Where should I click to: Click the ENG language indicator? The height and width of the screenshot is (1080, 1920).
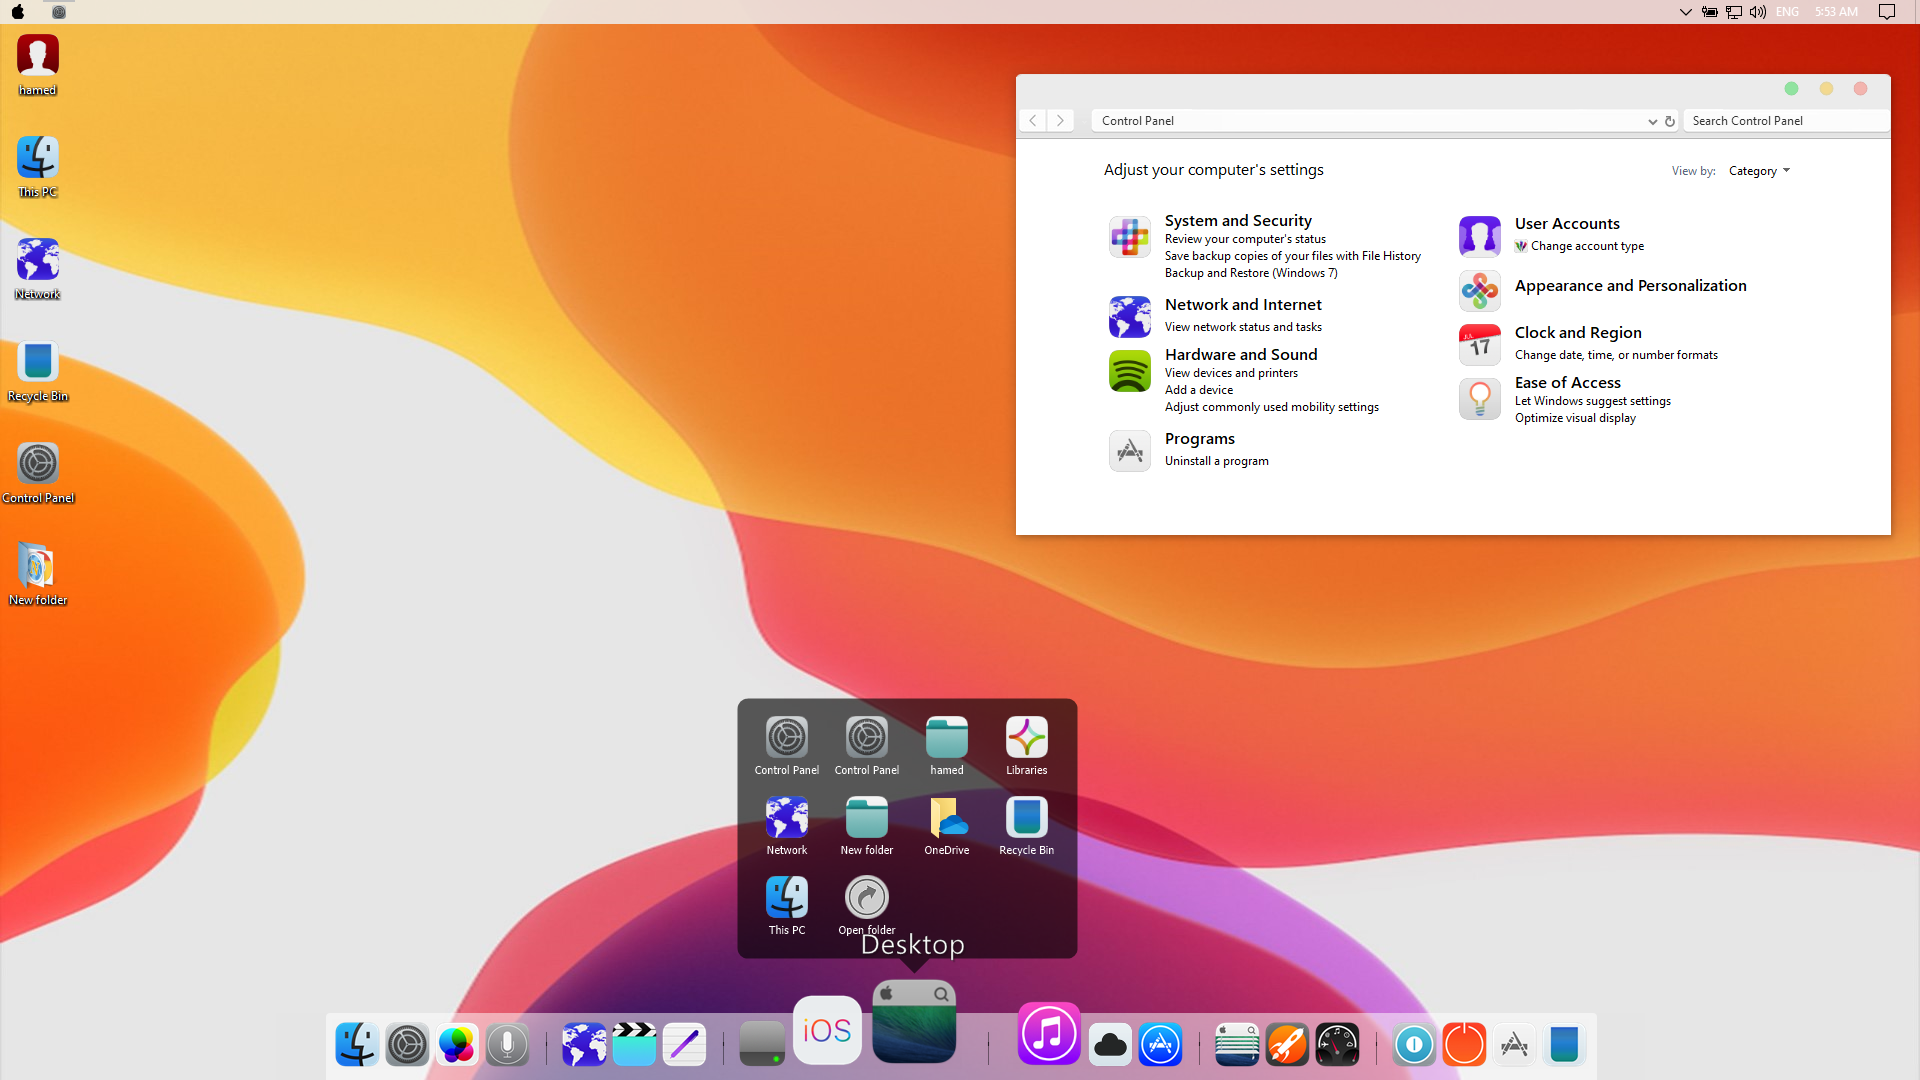pyautogui.click(x=1787, y=12)
